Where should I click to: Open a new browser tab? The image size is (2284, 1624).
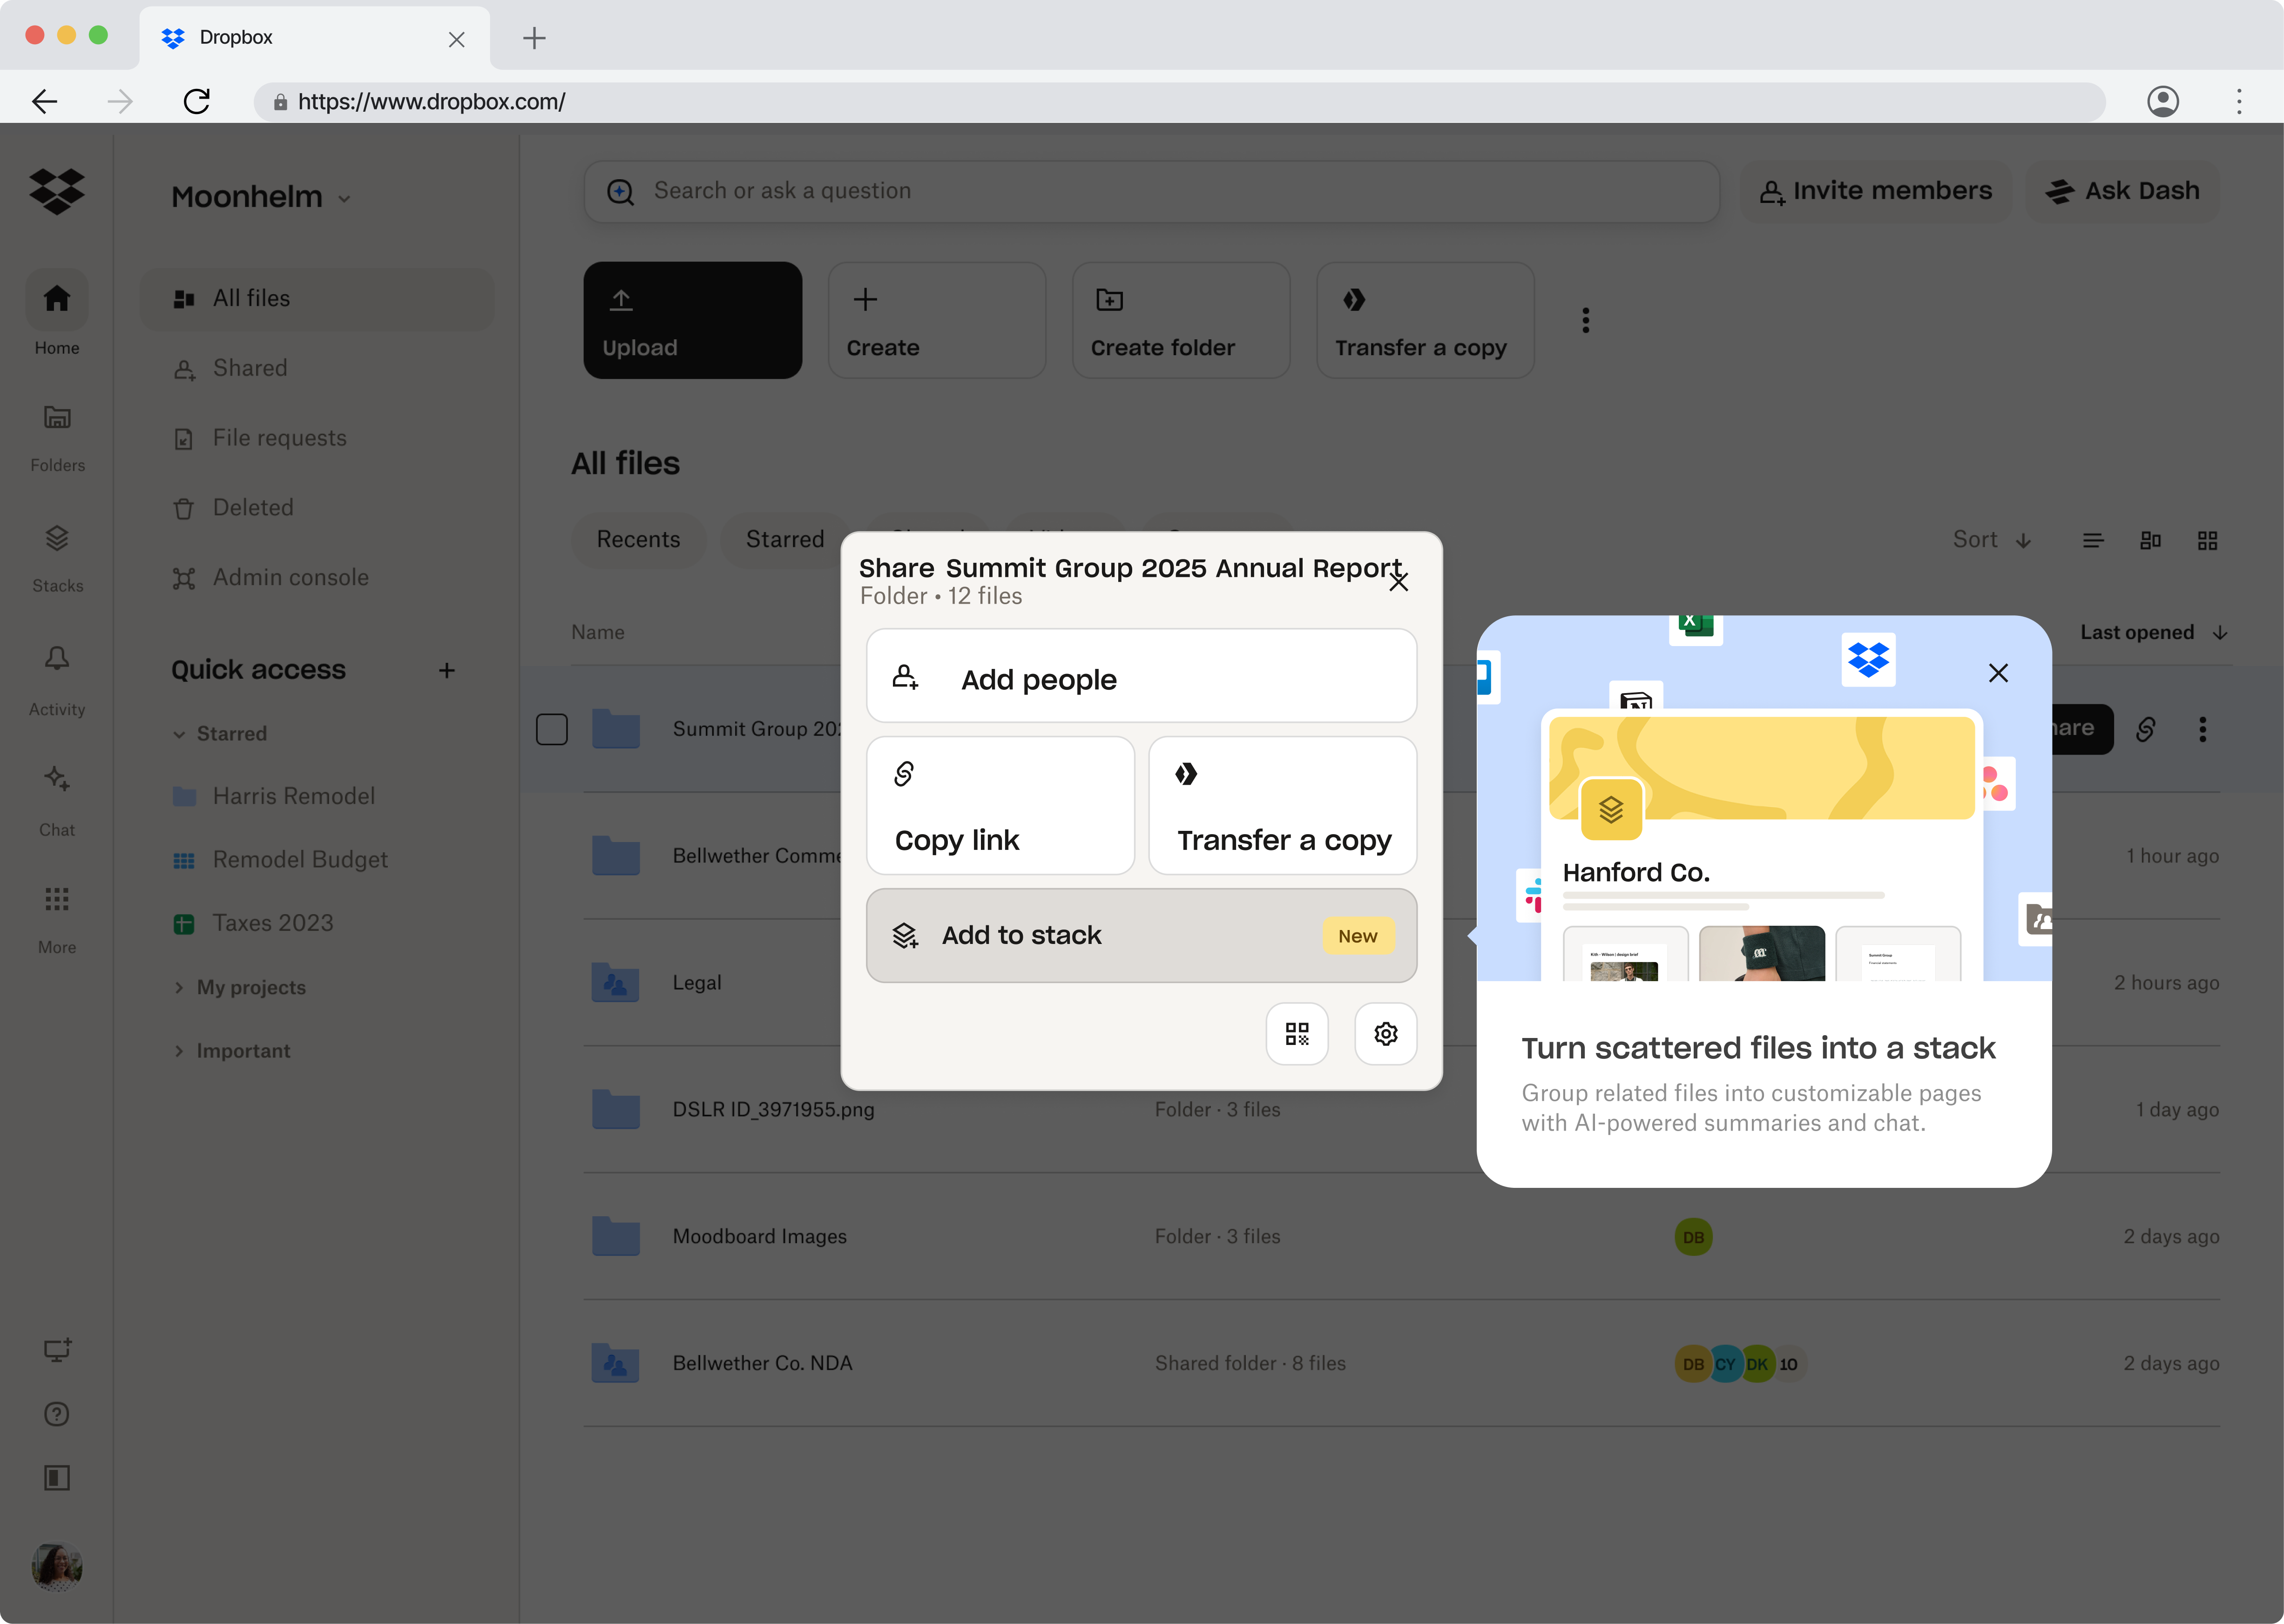(534, 38)
